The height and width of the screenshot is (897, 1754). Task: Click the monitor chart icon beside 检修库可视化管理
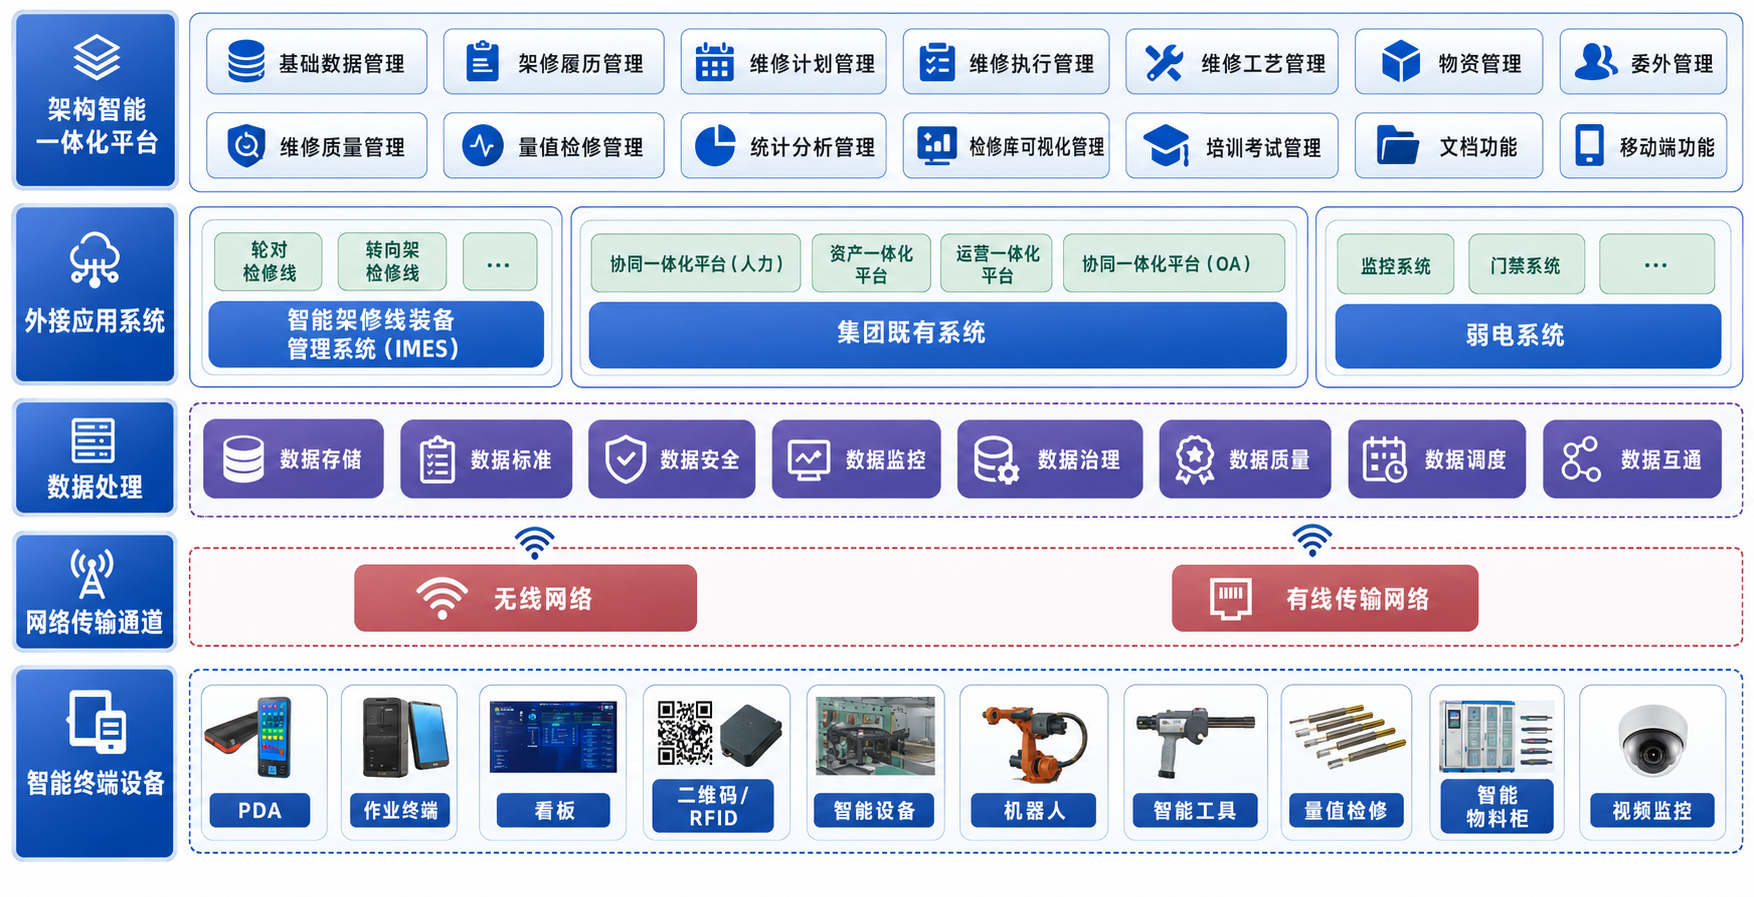pyautogui.click(x=937, y=146)
